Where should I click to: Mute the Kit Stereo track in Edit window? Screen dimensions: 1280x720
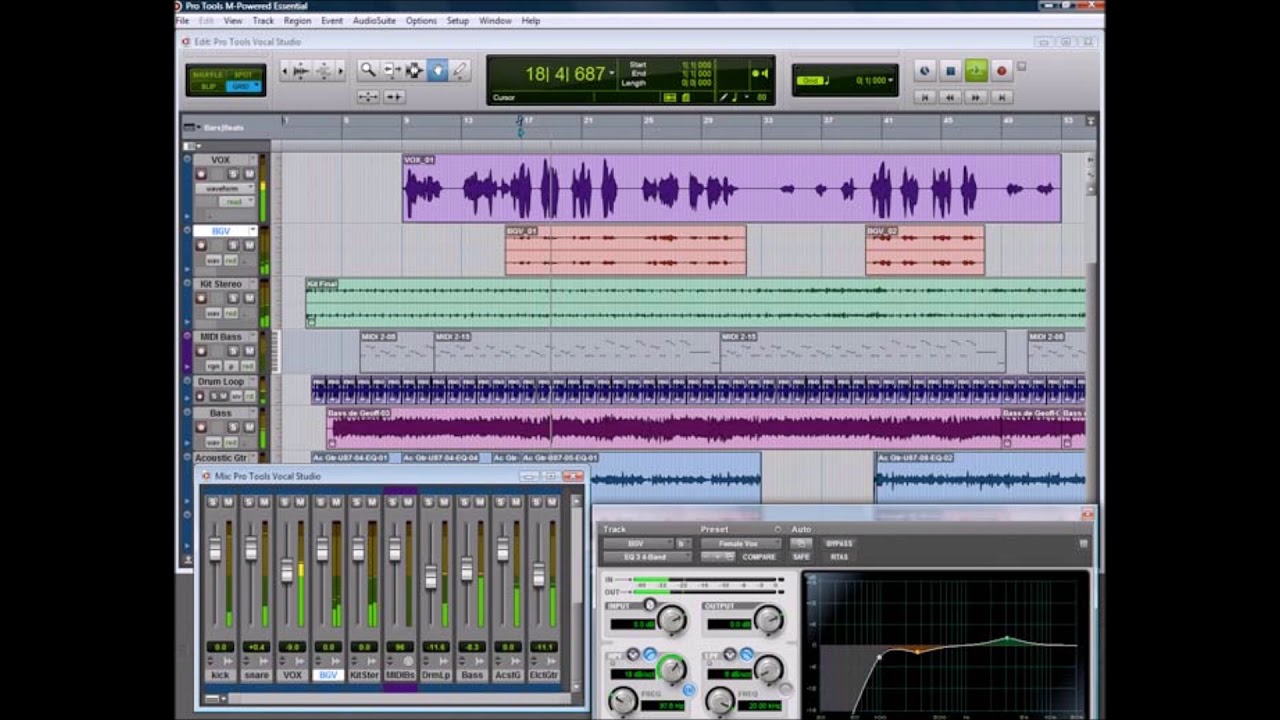249,298
